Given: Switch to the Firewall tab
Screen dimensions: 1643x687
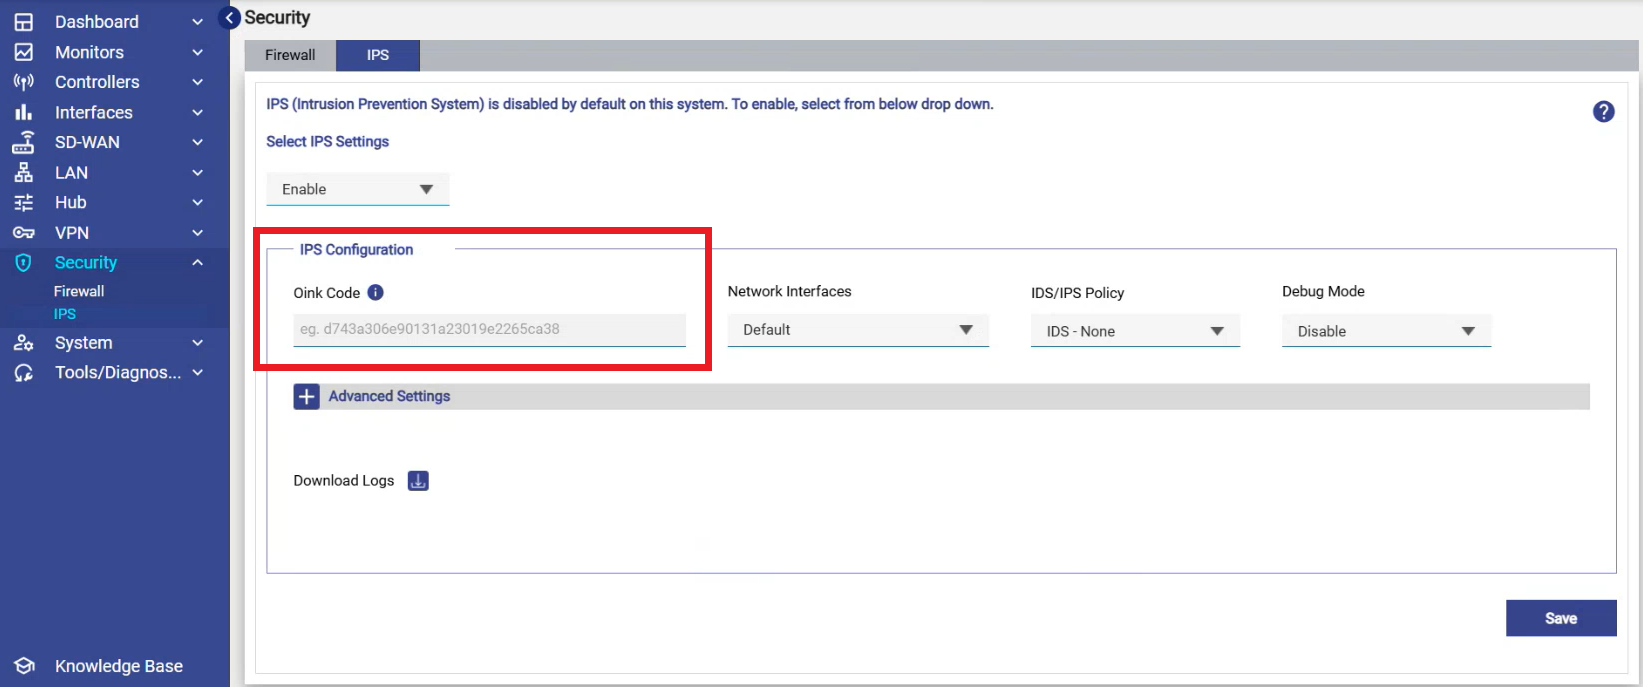Looking at the screenshot, I should point(290,55).
